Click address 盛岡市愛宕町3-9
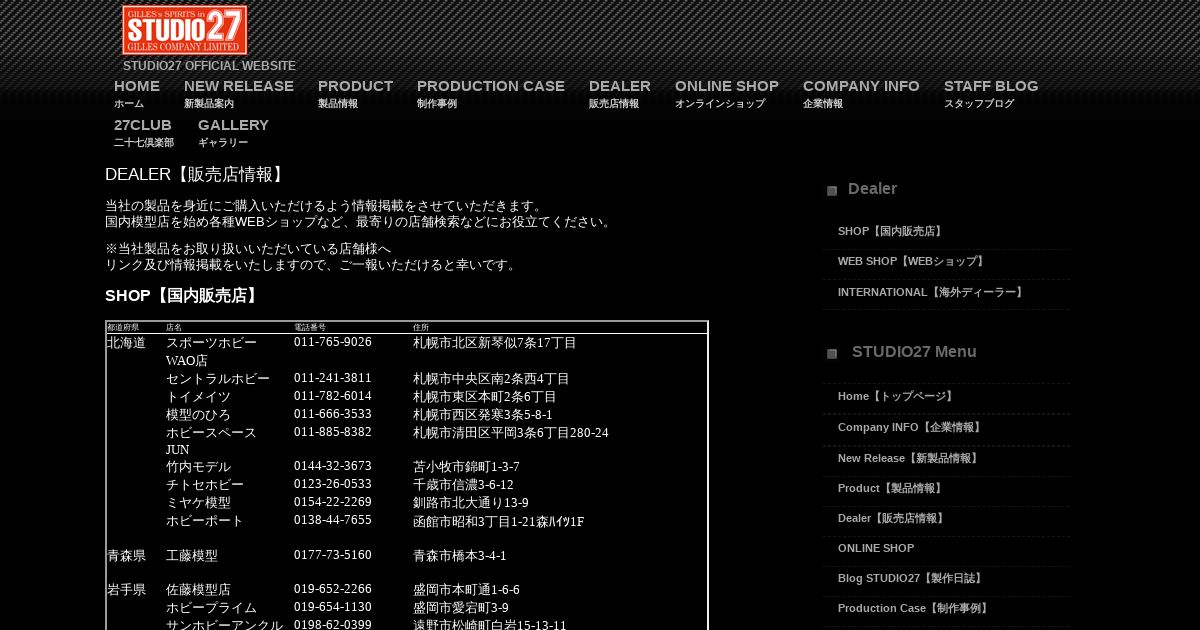 (461, 608)
